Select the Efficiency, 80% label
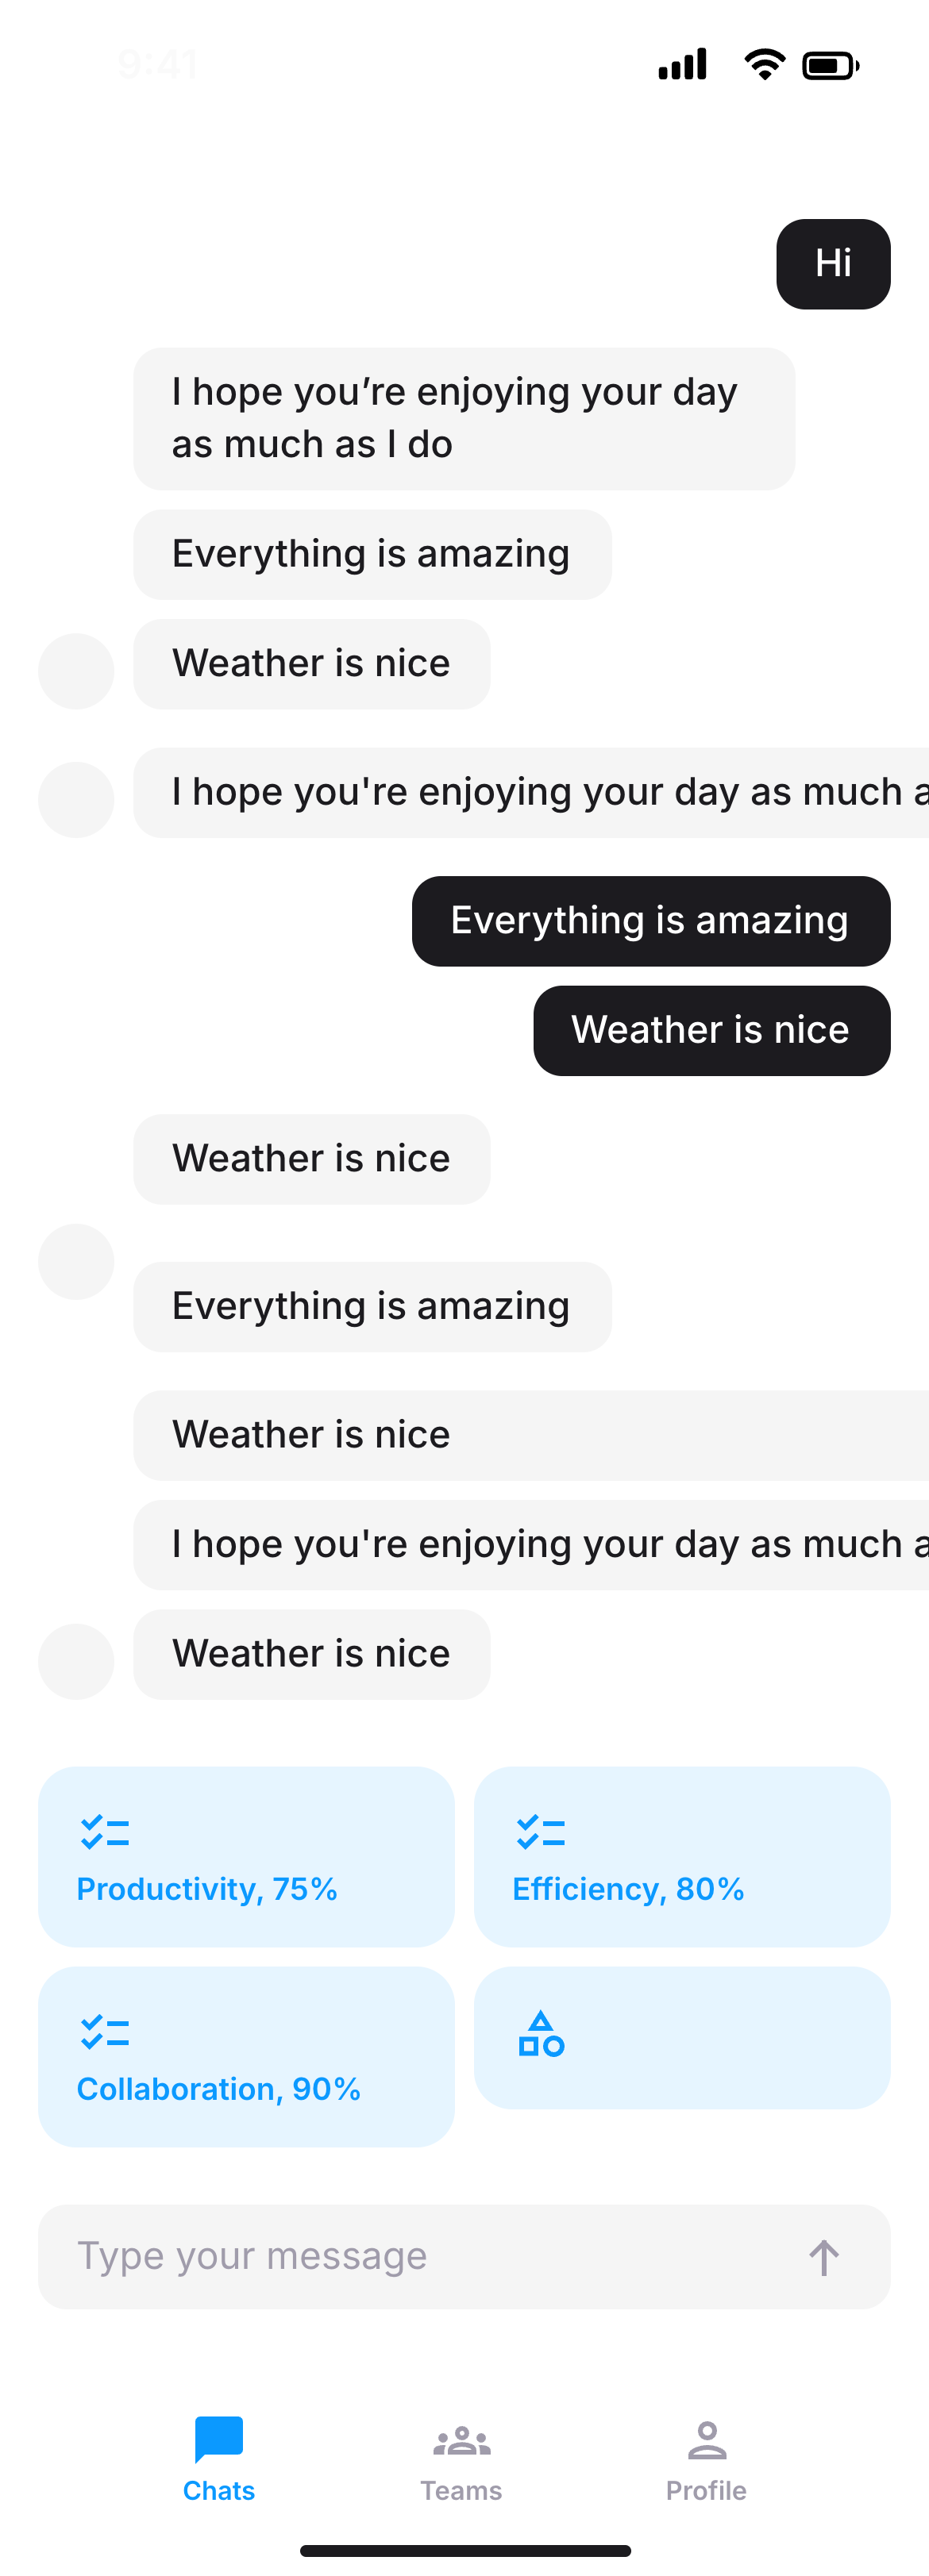This screenshot has width=929, height=2576. [628, 1889]
